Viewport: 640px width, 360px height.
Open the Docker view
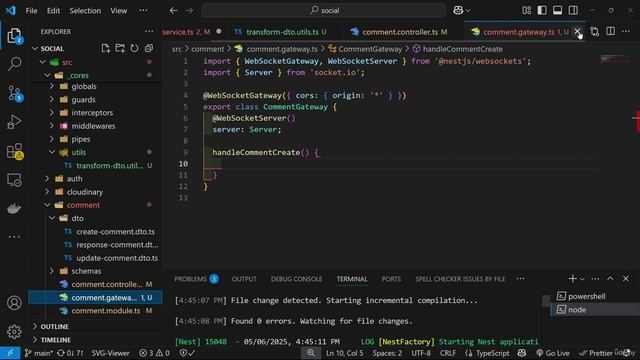coord(14,209)
